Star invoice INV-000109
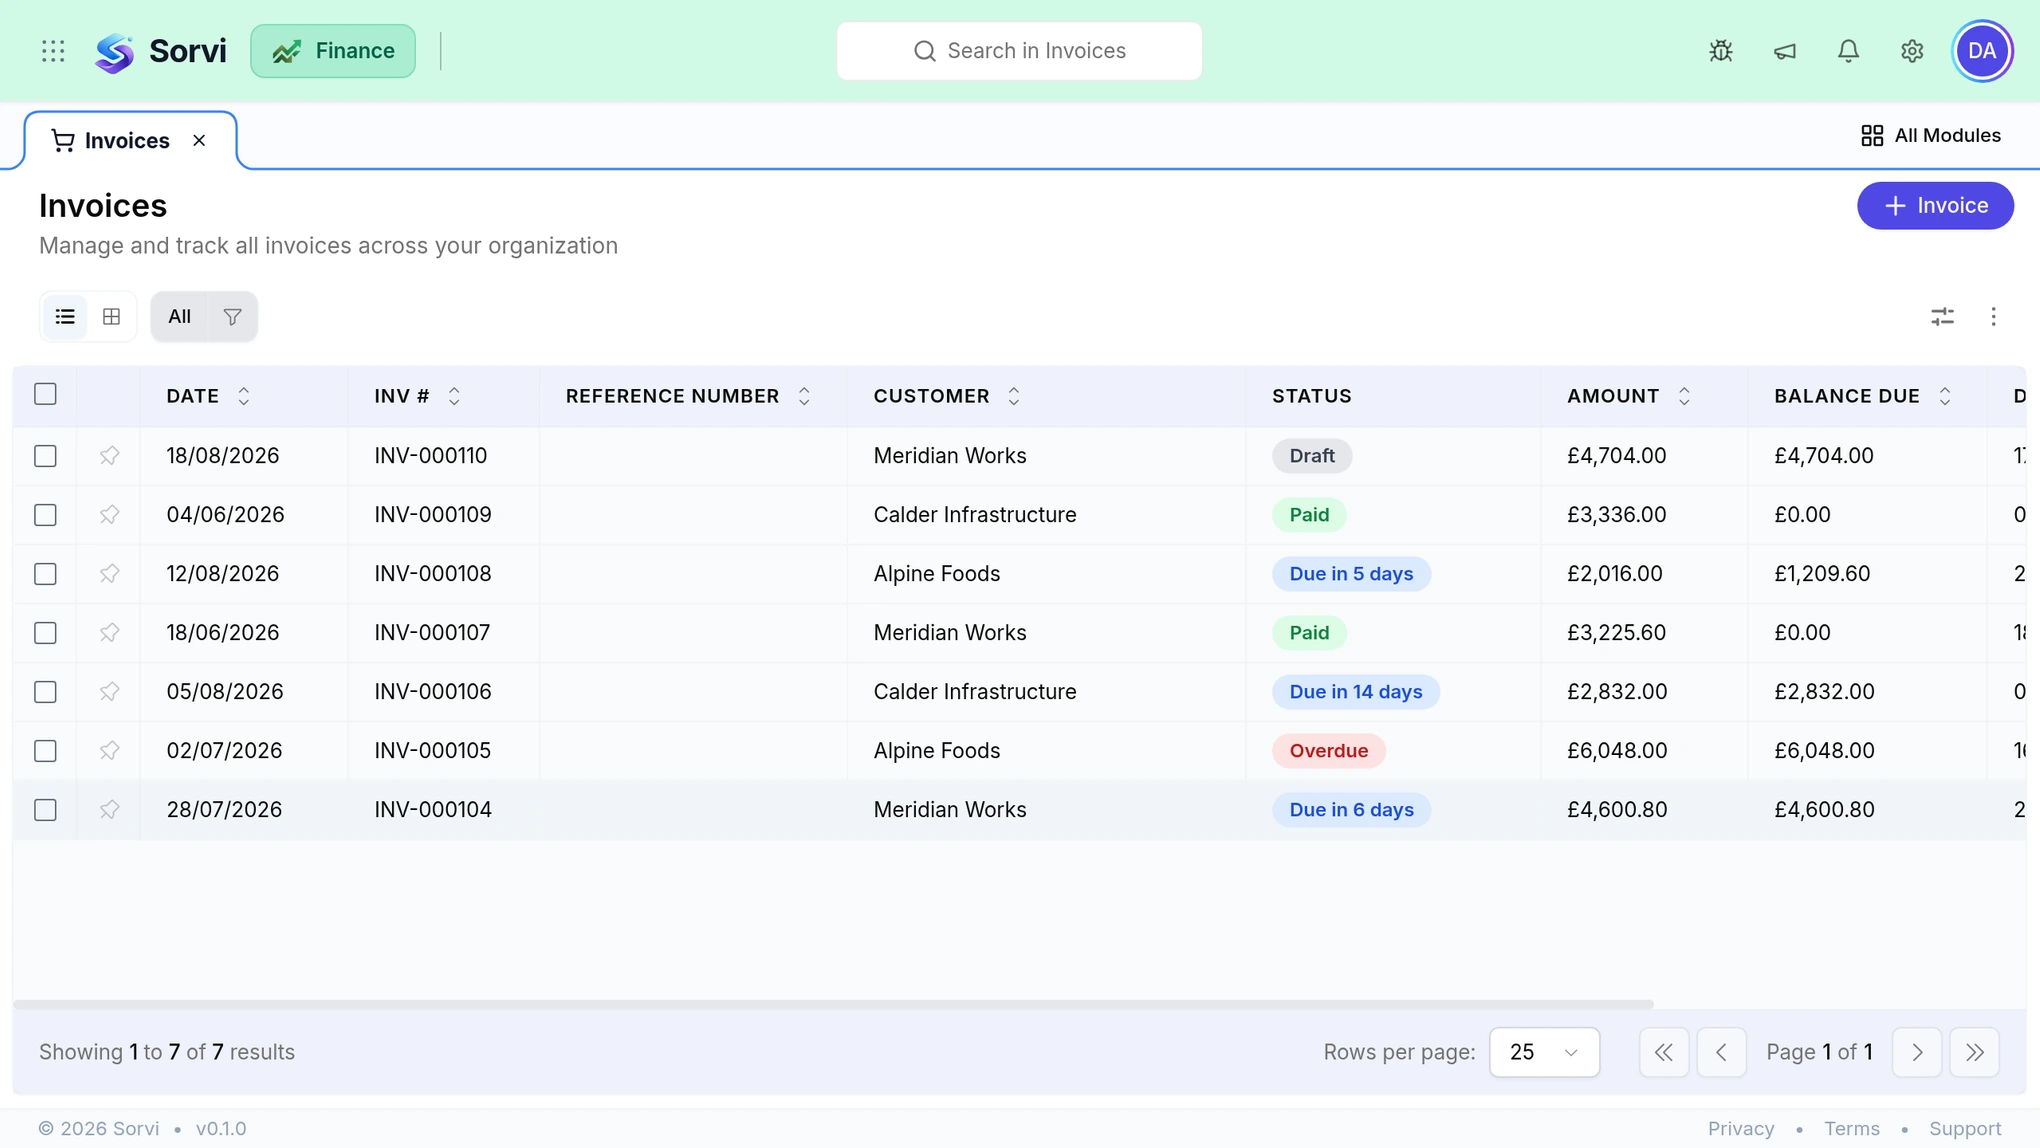The height and width of the screenshot is (1148, 2040). click(109, 515)
